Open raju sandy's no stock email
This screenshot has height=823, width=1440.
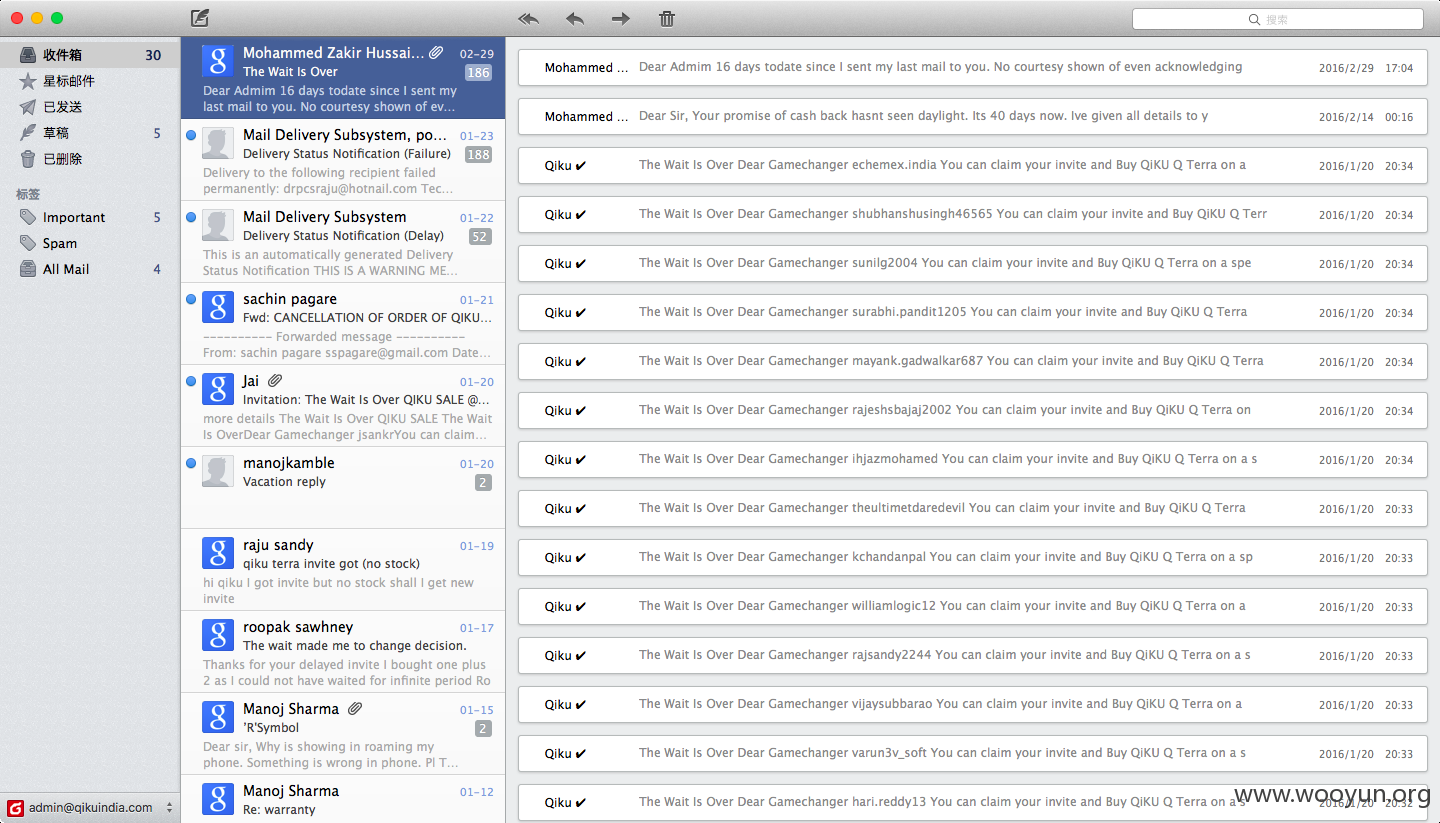[x=343, y=570]
